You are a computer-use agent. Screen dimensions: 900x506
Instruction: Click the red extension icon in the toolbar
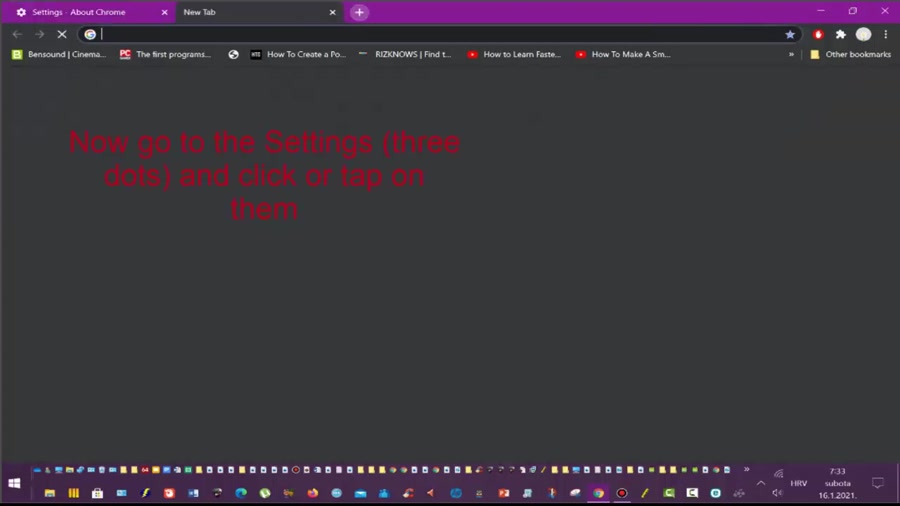pos(818,34)
